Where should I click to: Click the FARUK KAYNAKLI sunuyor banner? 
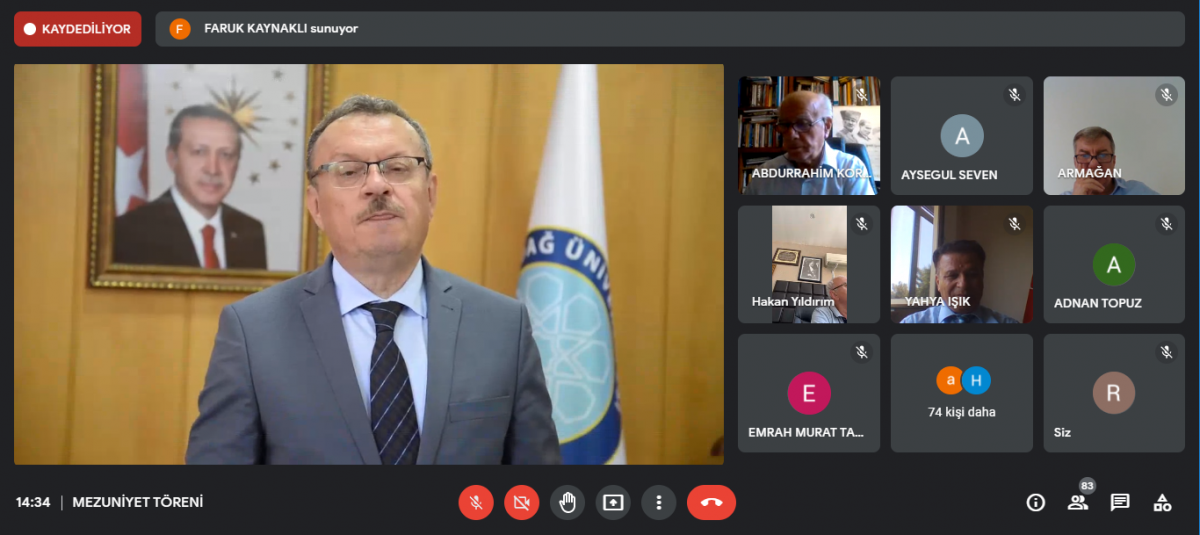tap(280, 29)
